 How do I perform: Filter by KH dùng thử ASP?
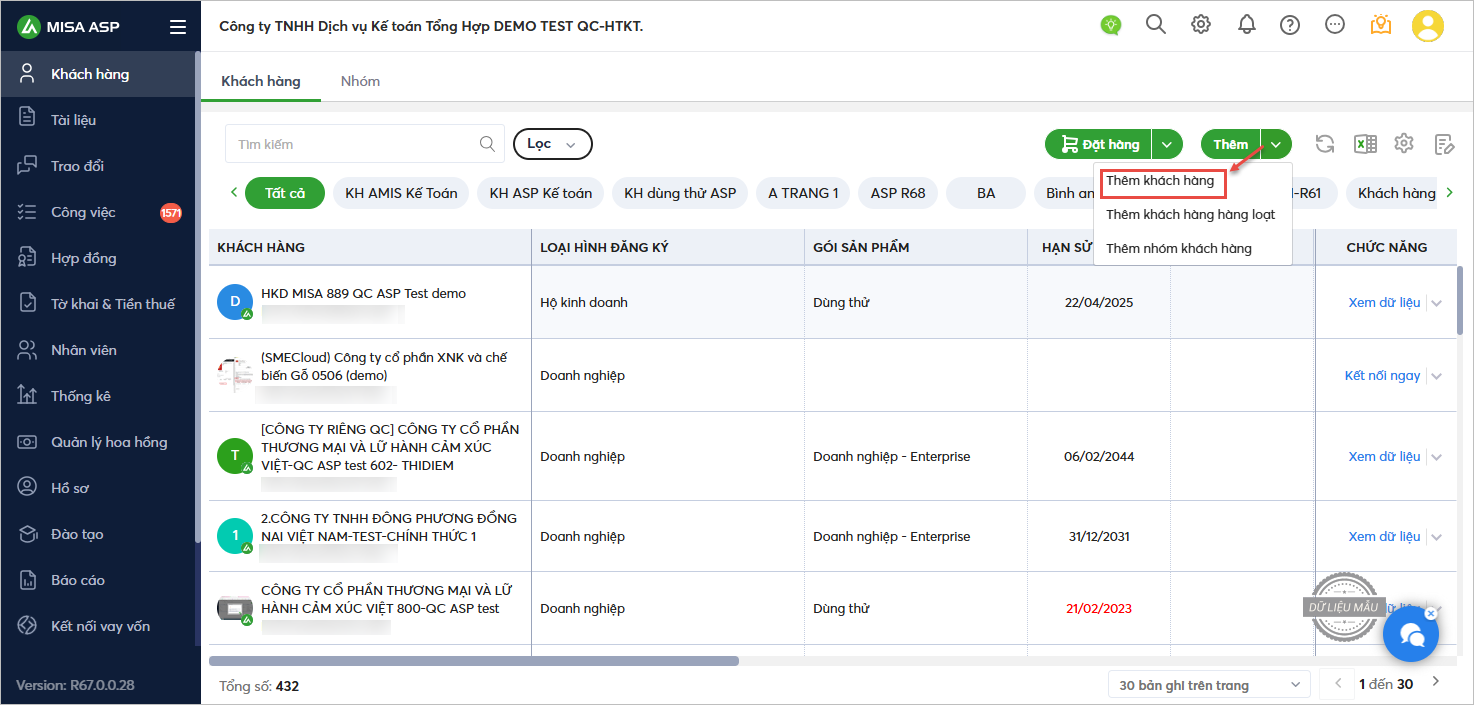click(x=680, y=193)
